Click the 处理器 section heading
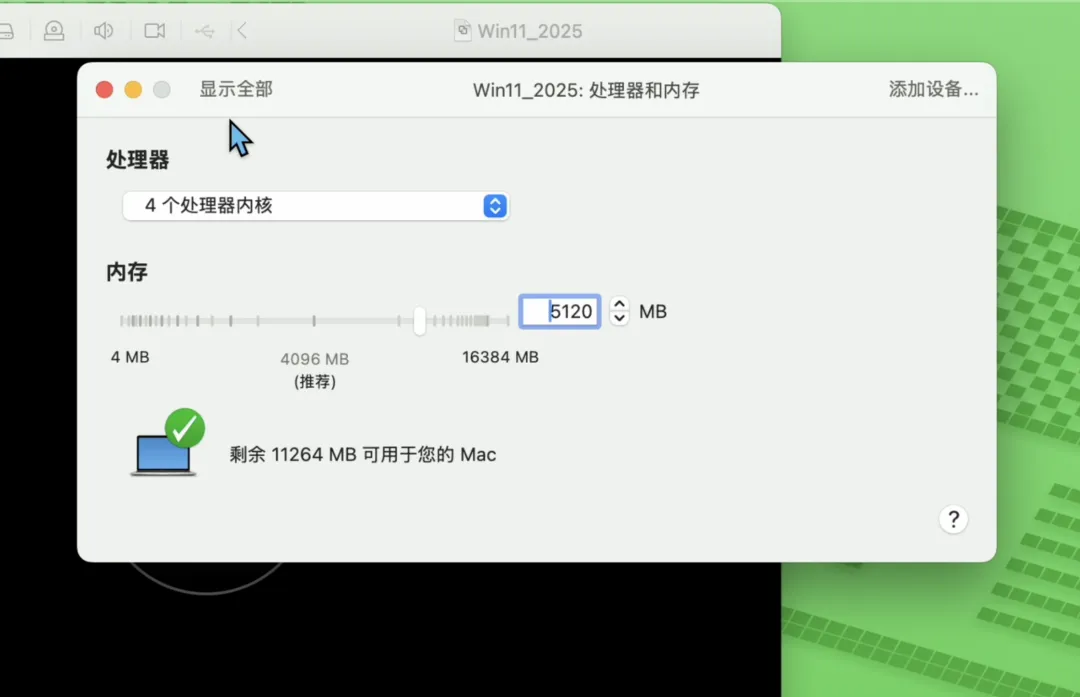The width and height of the screenshot is (1080, 697). 137,160
